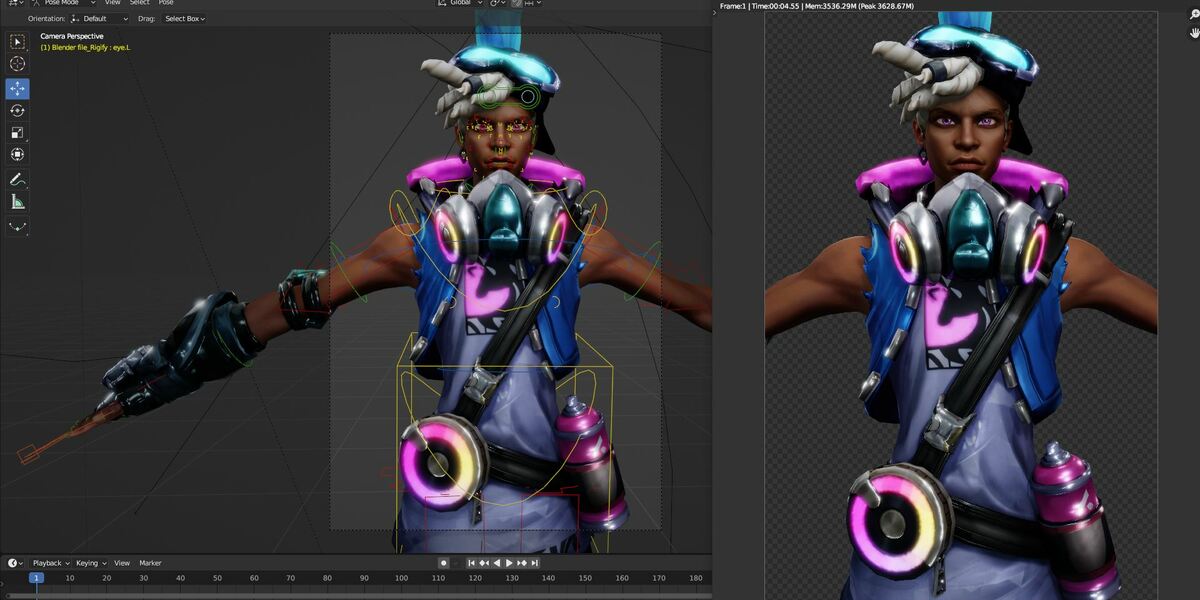The image size is (1200, 600).
Task: Open the Keying popover in the timeline
Action: point(90,563)
